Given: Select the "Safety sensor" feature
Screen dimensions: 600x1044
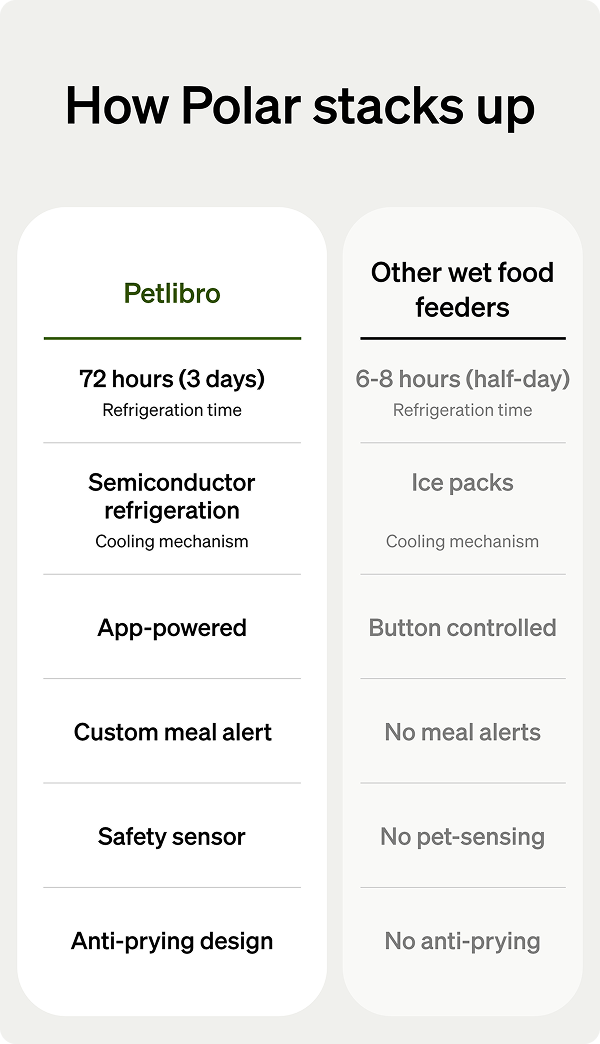Looking at the screenshot, I should pos(172,837).
